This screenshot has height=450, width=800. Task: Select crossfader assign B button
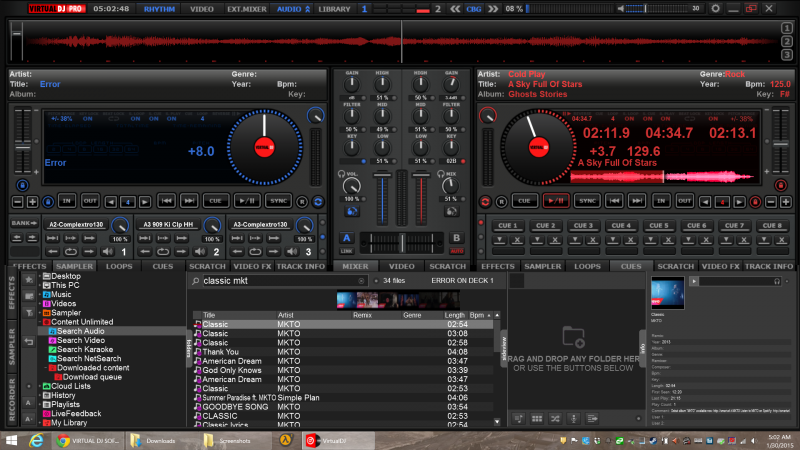[456, 238]
